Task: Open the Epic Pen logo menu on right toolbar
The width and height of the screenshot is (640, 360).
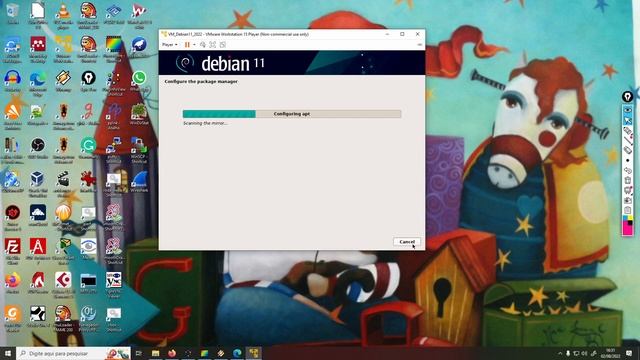Action: pyautogui.click(x=627, y=97)
